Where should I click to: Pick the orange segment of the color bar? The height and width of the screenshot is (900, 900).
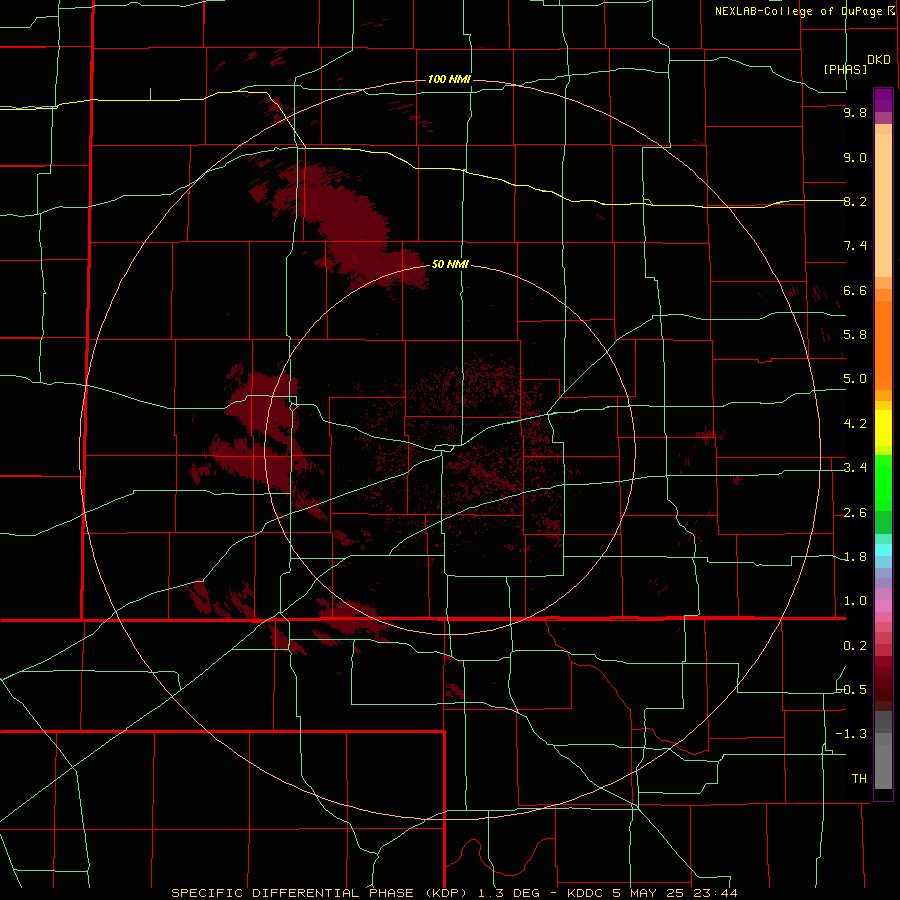click(883, 345)
